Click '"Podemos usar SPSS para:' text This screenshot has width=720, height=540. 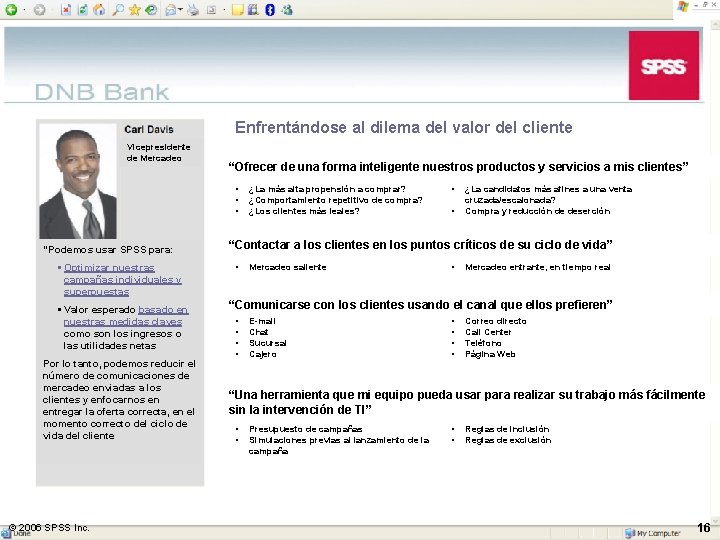click(x=108, y=250)
